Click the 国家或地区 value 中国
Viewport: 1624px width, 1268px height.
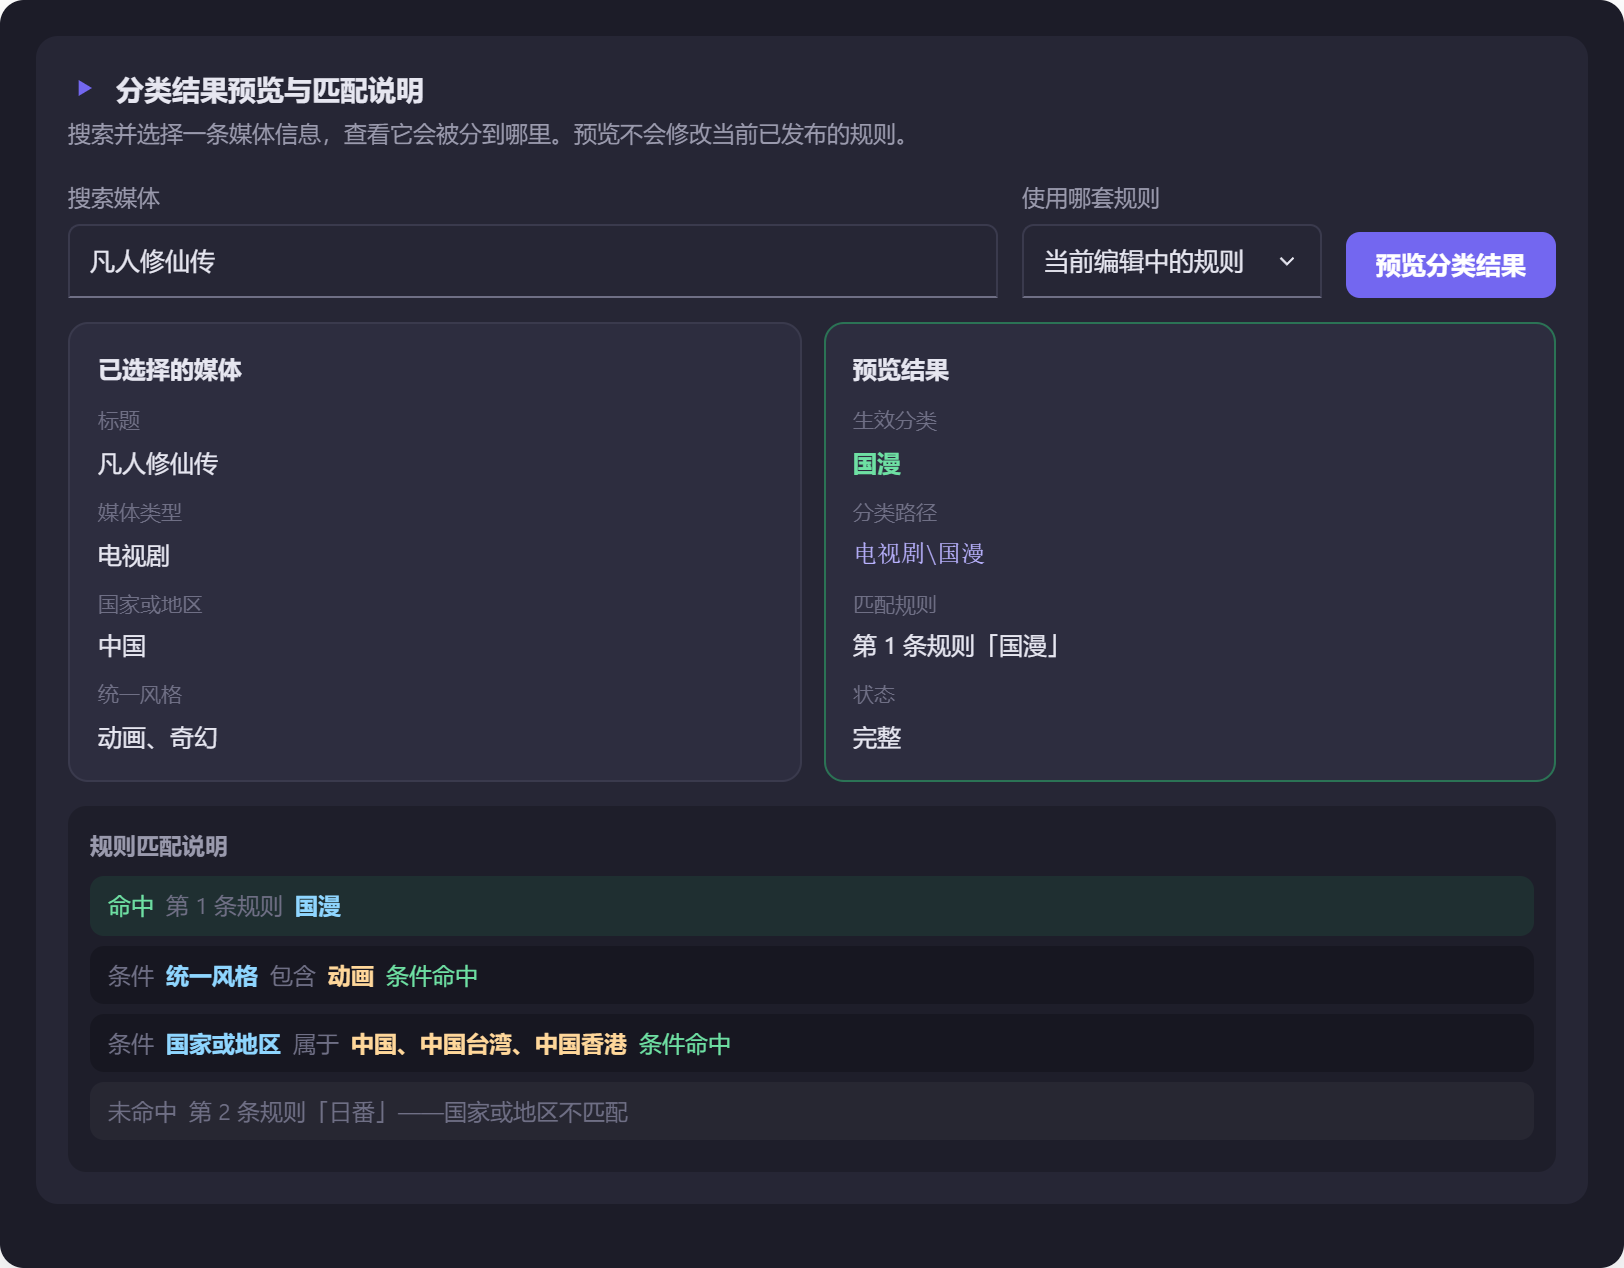(x=122, y=646)
